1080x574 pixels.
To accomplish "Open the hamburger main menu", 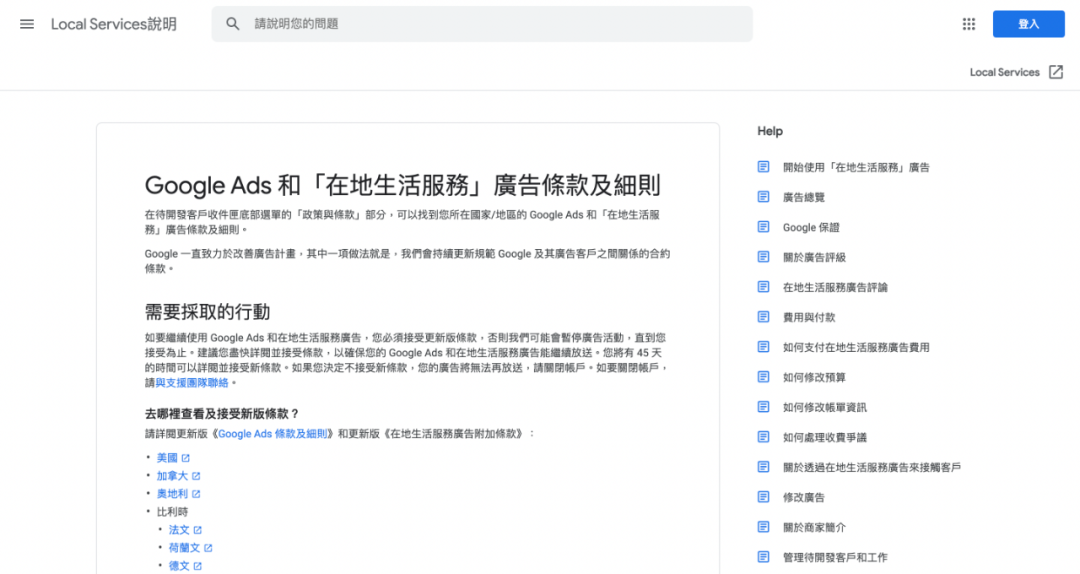I will (x=27, y=24).
